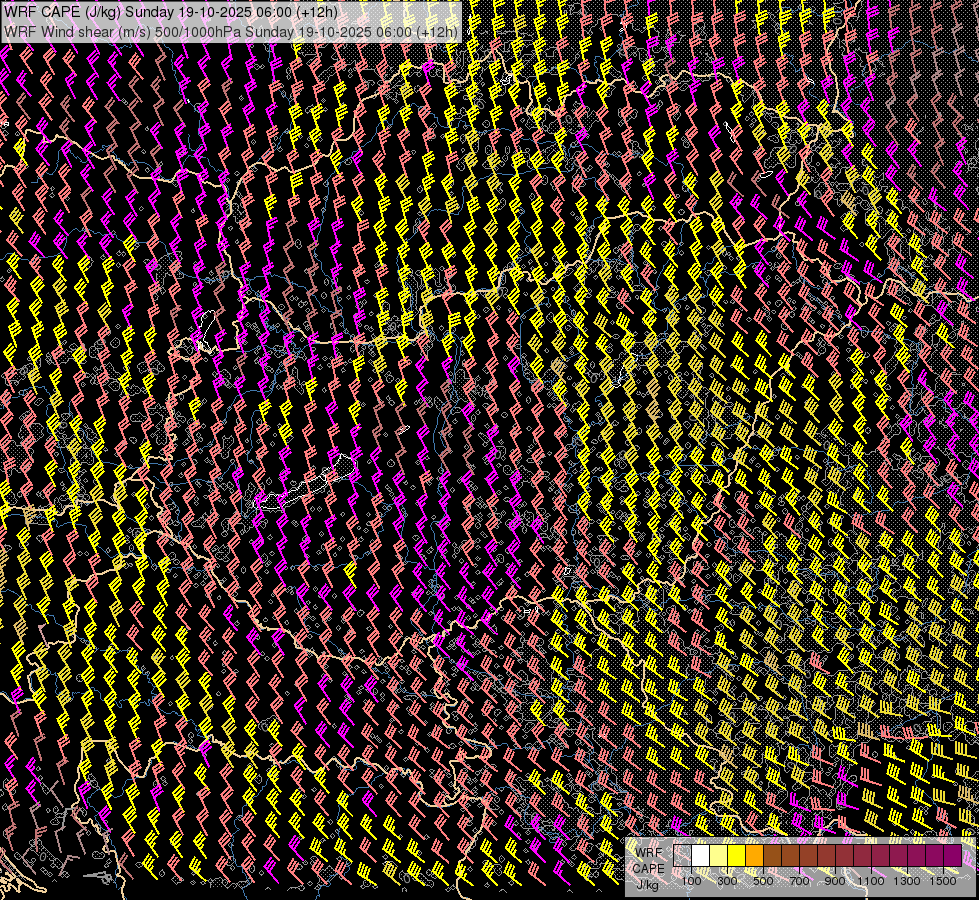Screen dimensions: 979x900
Task: Click the WRF CAPE title line
Action: pyautogui.click(x=170, y=12)
